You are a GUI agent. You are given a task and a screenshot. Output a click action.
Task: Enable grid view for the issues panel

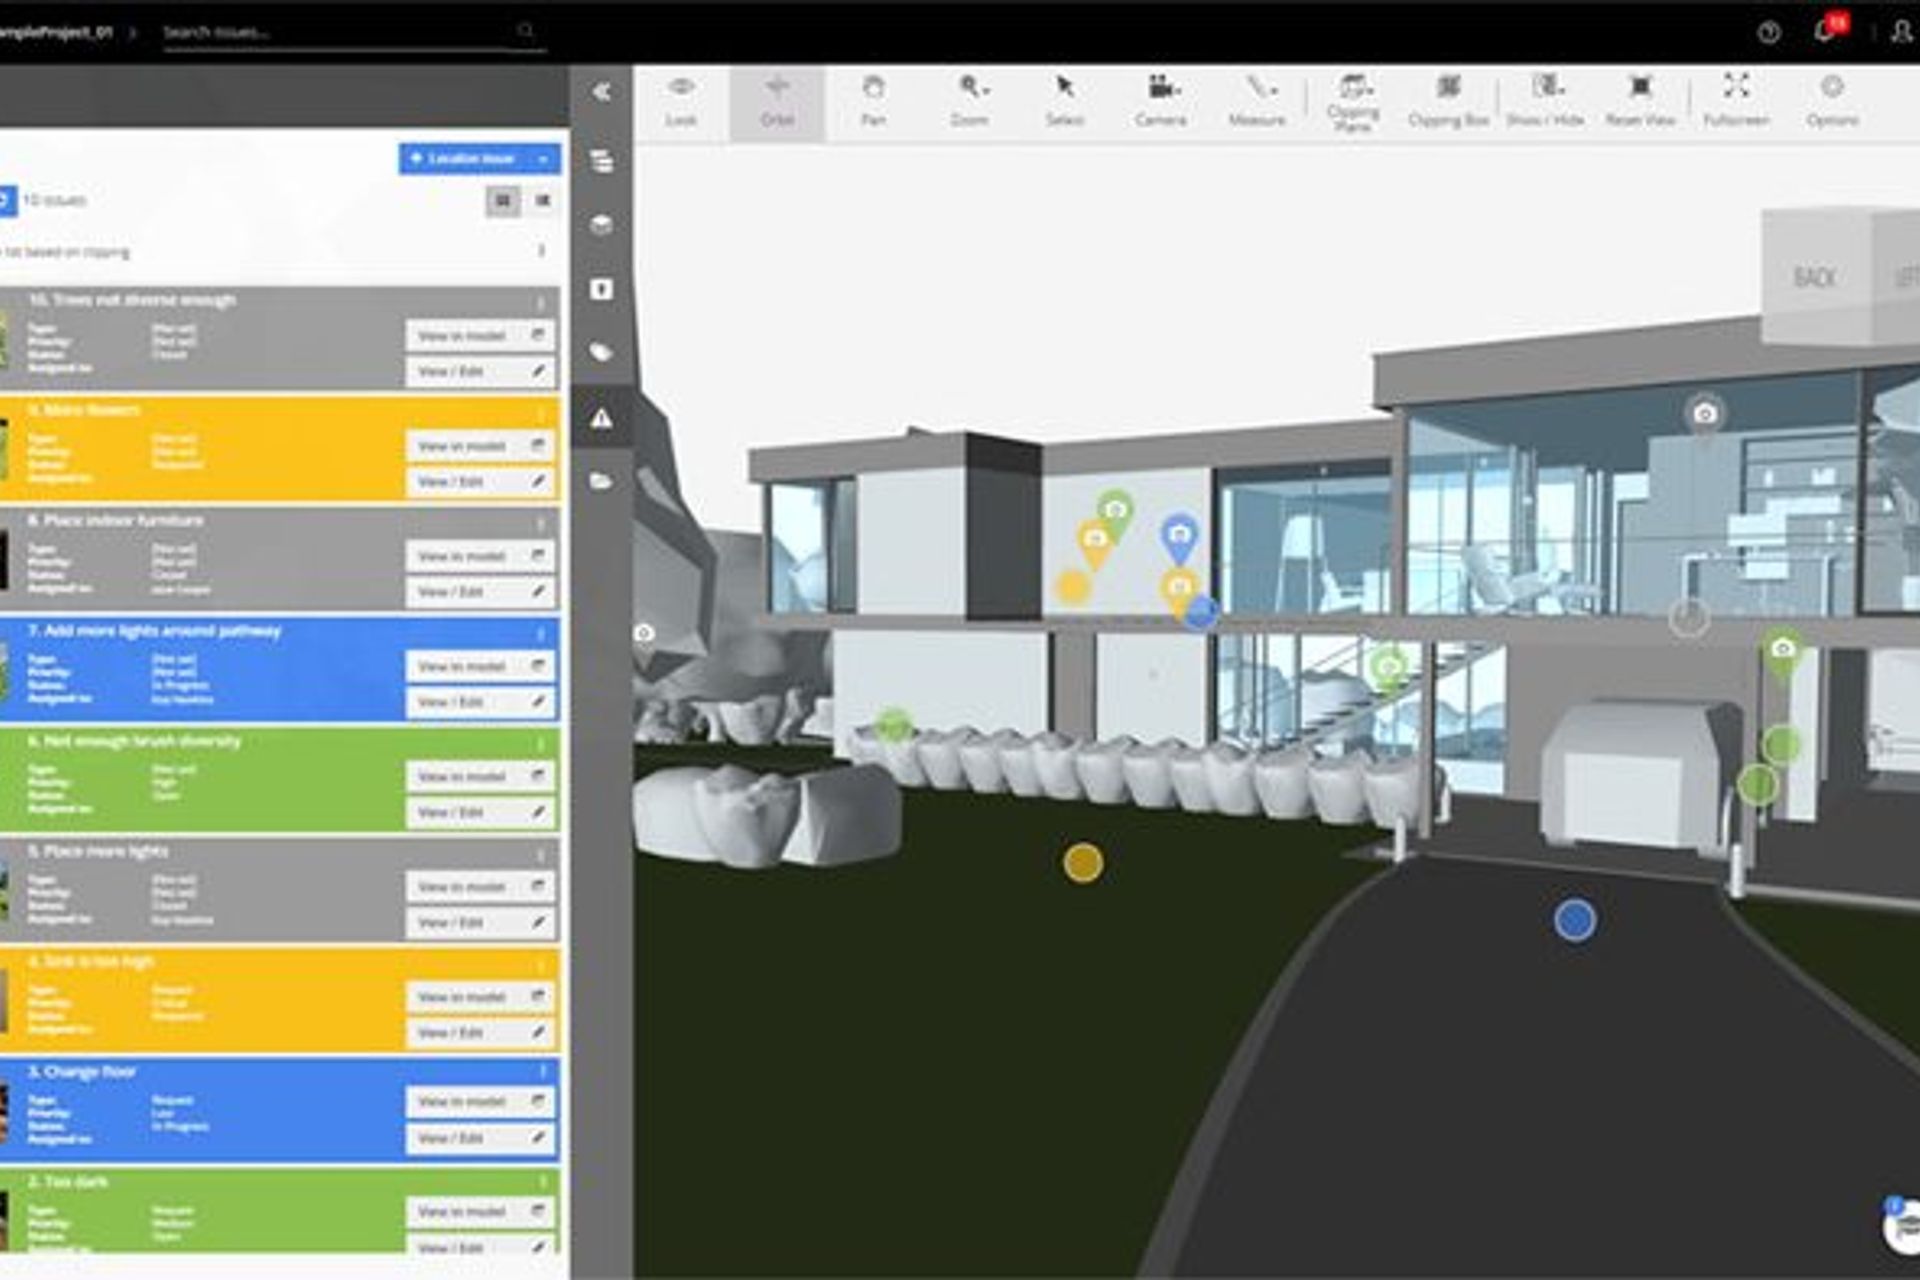point(502,201)
